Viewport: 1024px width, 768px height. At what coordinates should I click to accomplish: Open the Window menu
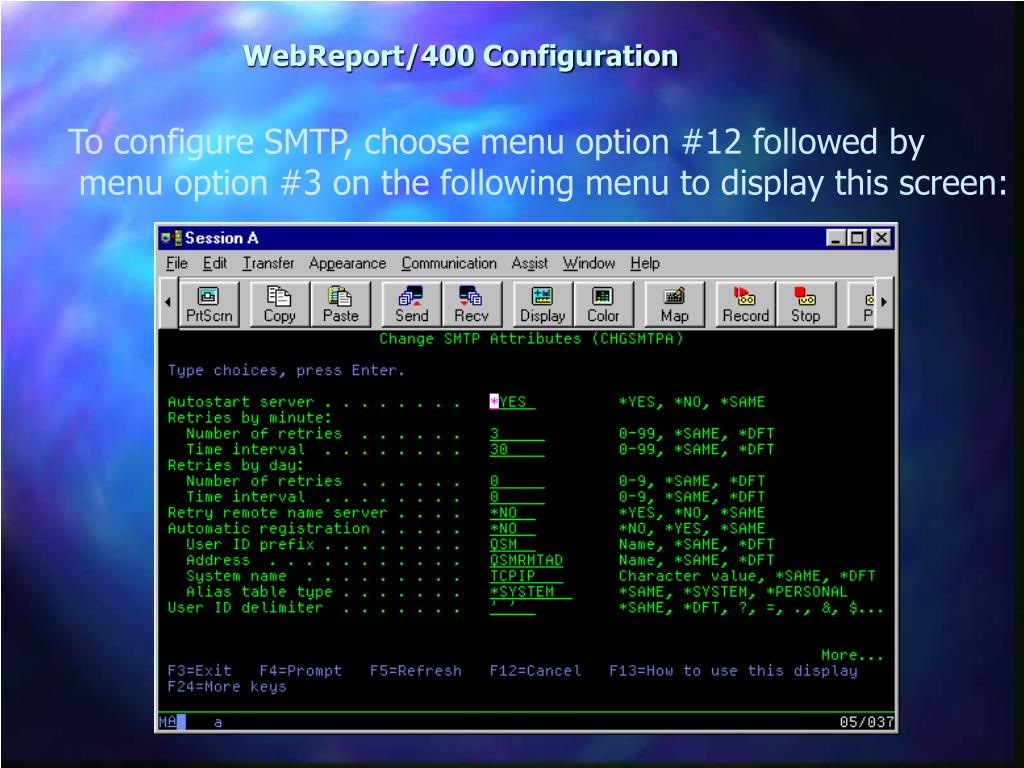point(589,263)
